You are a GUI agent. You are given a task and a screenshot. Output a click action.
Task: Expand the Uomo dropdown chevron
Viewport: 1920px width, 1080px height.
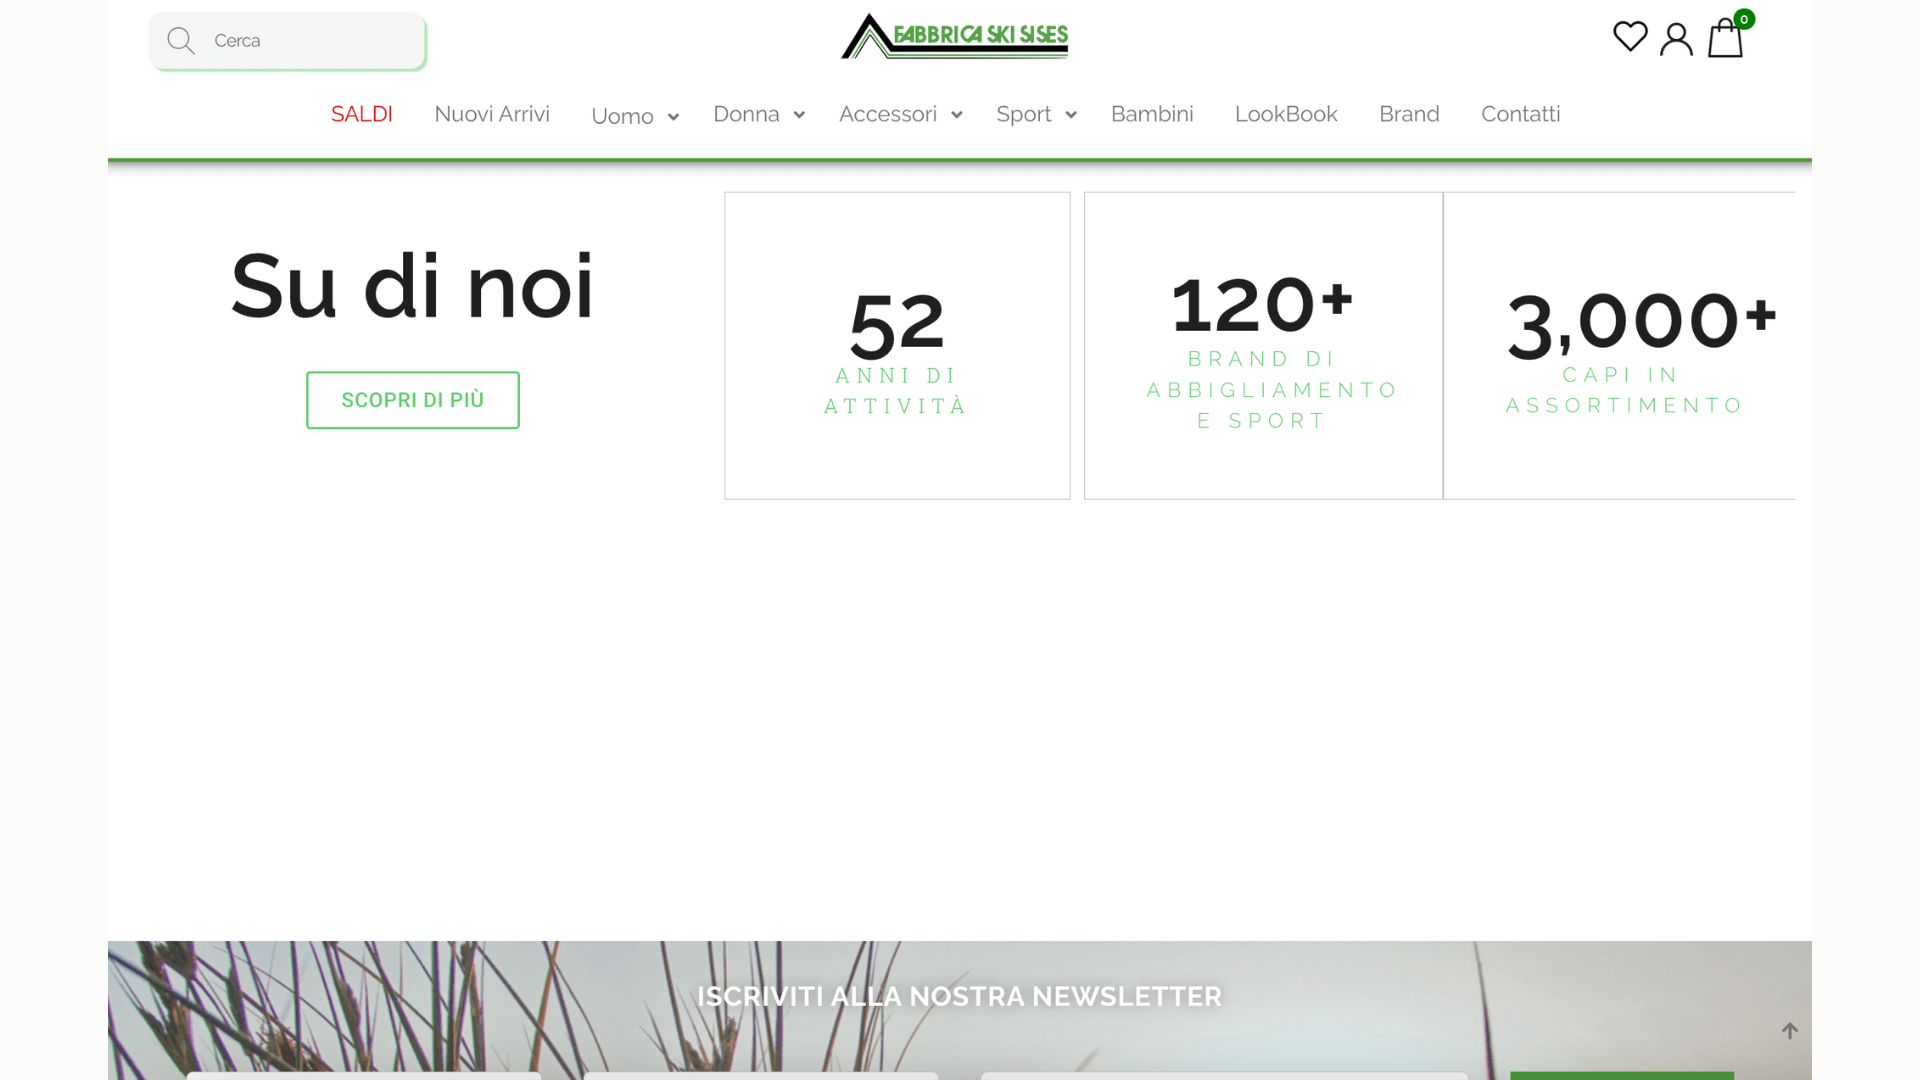point(673,117)
